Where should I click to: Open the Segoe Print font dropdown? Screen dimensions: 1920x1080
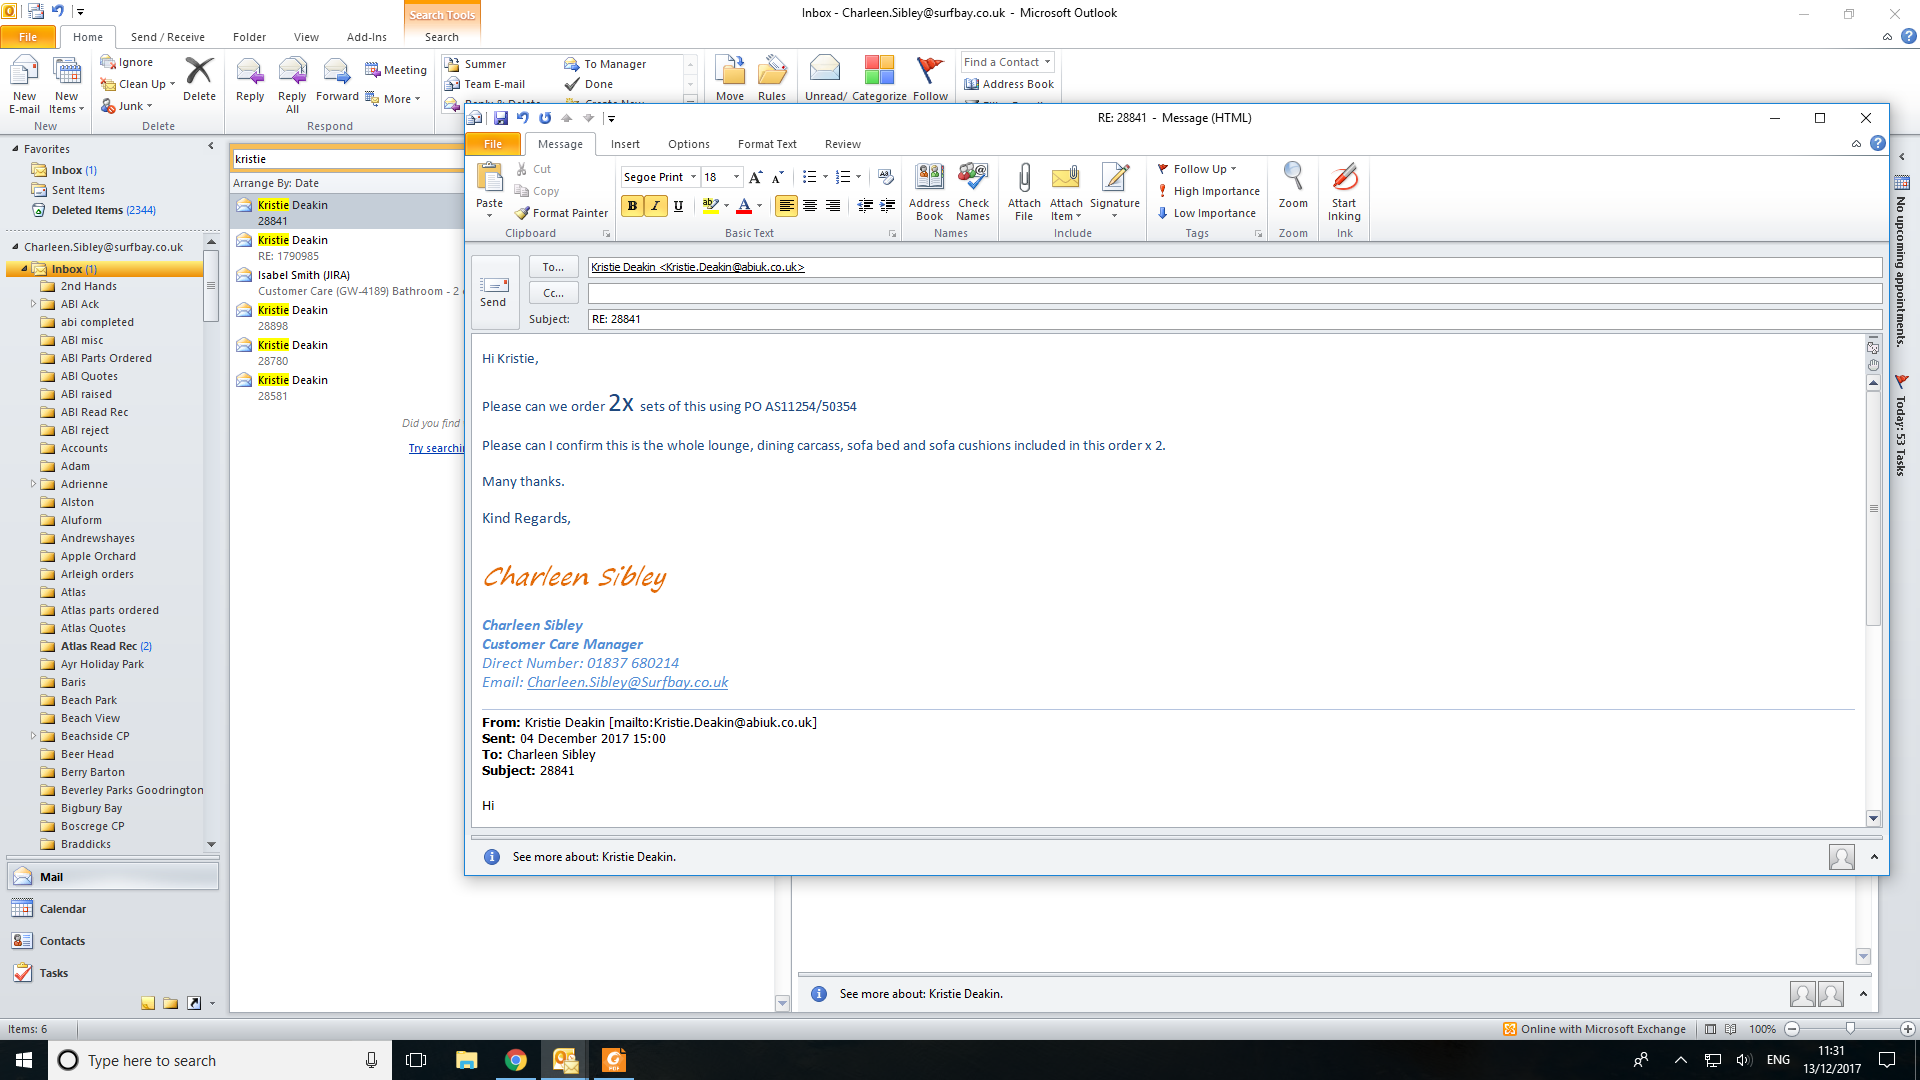click(x=693, y=177)
